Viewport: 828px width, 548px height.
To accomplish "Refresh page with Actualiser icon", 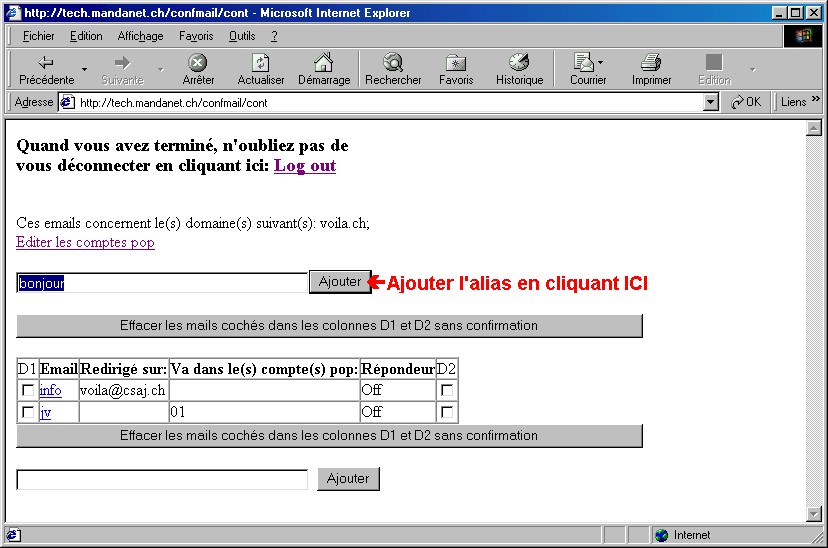I will click(260, 63).
